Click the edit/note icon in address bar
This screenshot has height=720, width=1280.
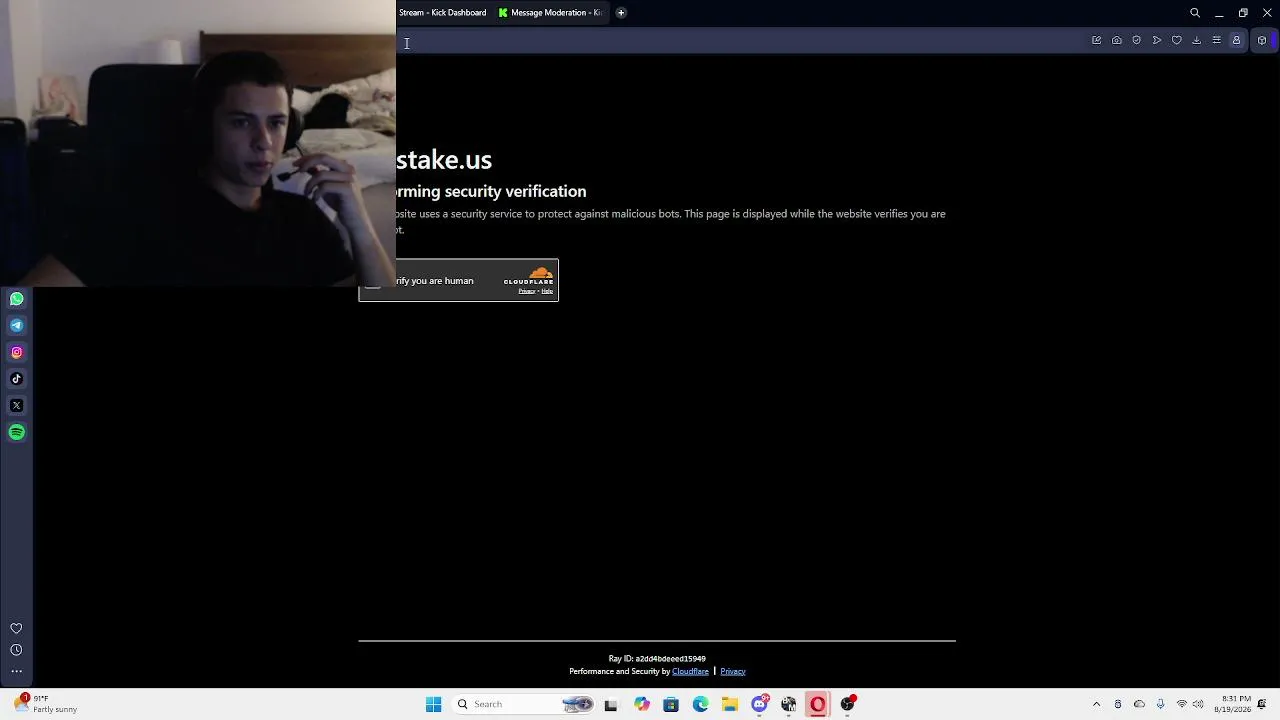[x=1097, y=40]
